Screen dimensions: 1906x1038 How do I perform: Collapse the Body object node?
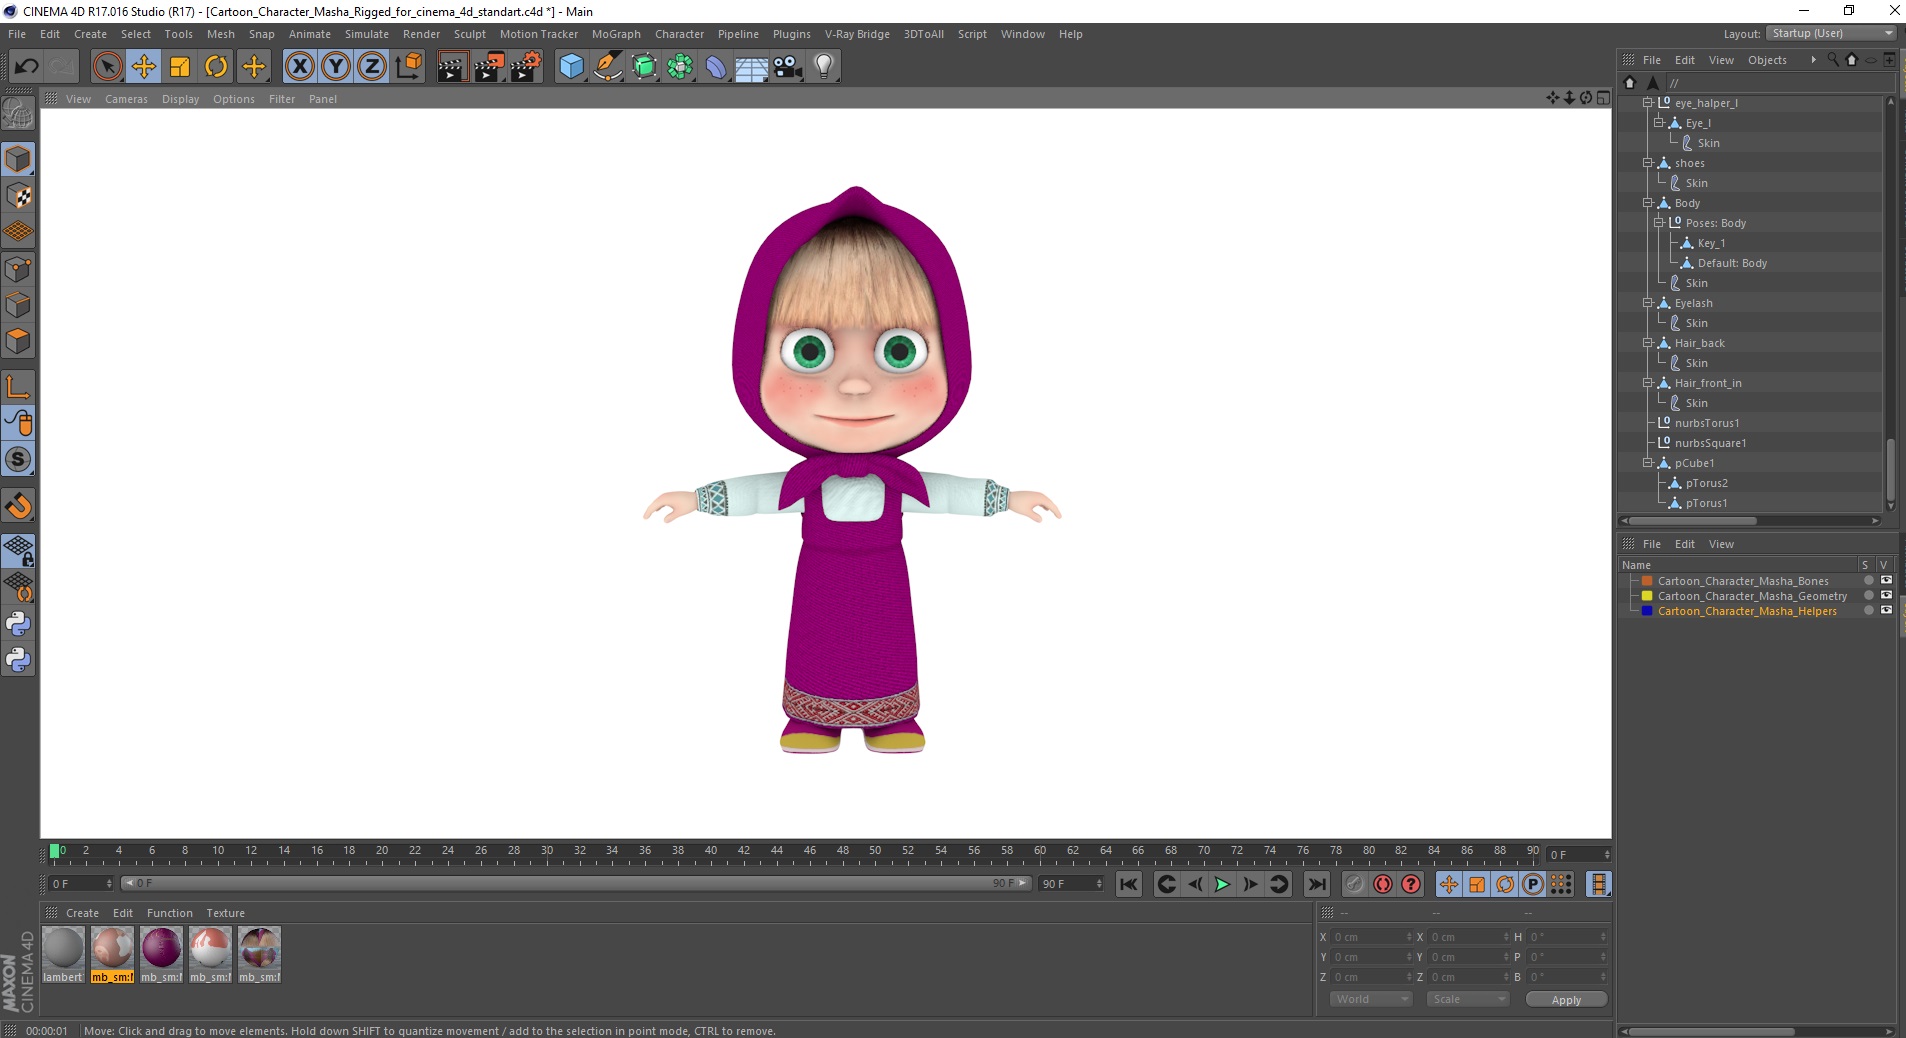(1647, 203)
